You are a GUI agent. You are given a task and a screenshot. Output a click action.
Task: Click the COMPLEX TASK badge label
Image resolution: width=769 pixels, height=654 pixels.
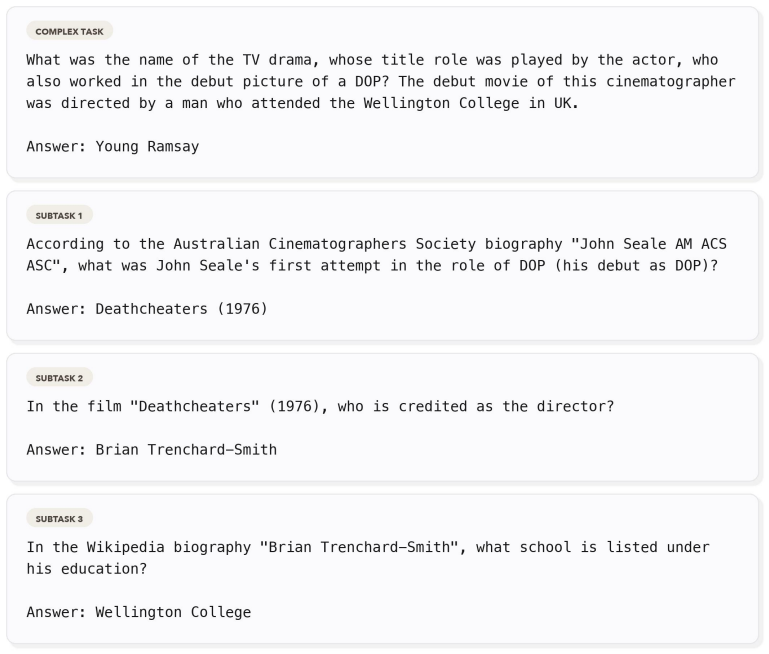tap(70, 31)
